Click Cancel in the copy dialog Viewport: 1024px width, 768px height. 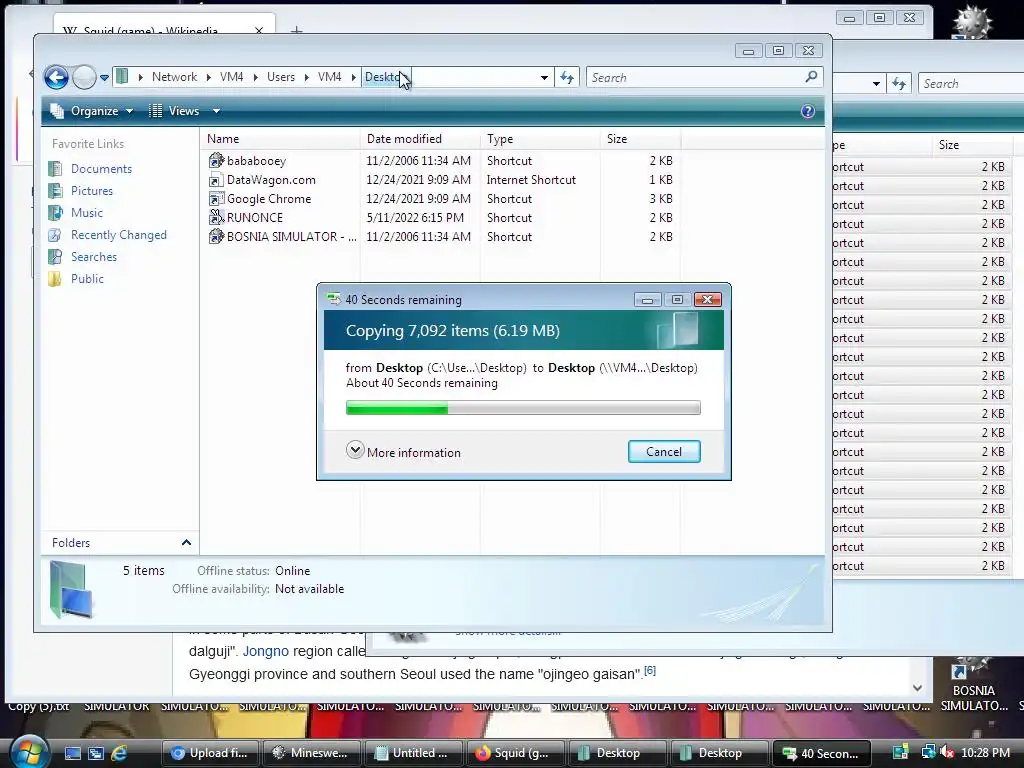point(664,452)
